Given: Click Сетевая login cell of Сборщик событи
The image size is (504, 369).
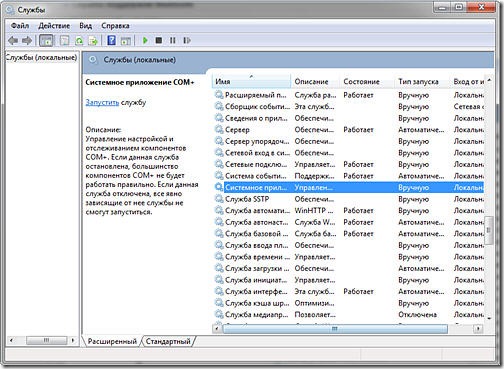Looking at the screenshot, I should point(469,107).
